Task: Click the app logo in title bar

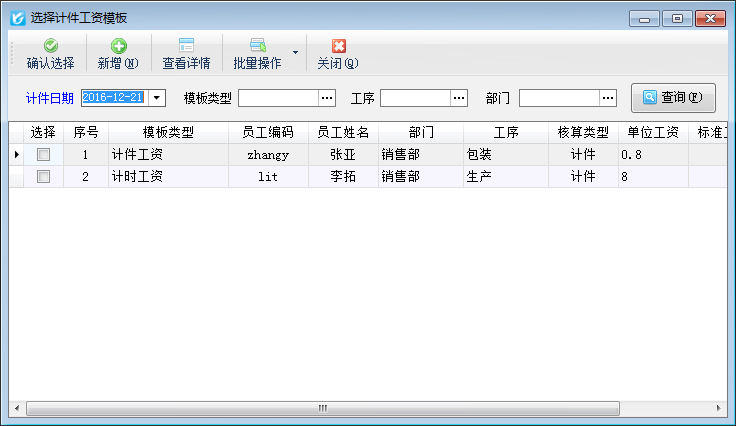Action: point(17,18)
